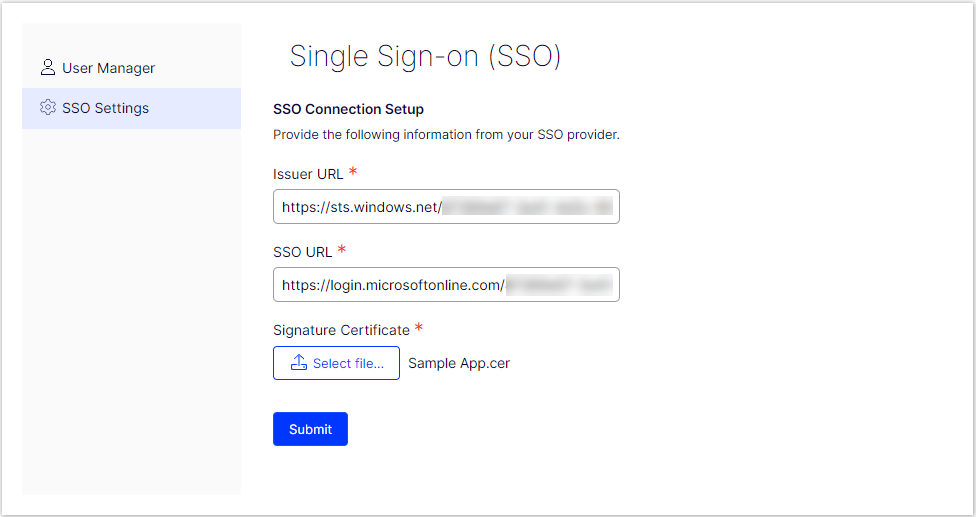
Task: Focus the Issuer URL text field
Action: pos(445,207)
